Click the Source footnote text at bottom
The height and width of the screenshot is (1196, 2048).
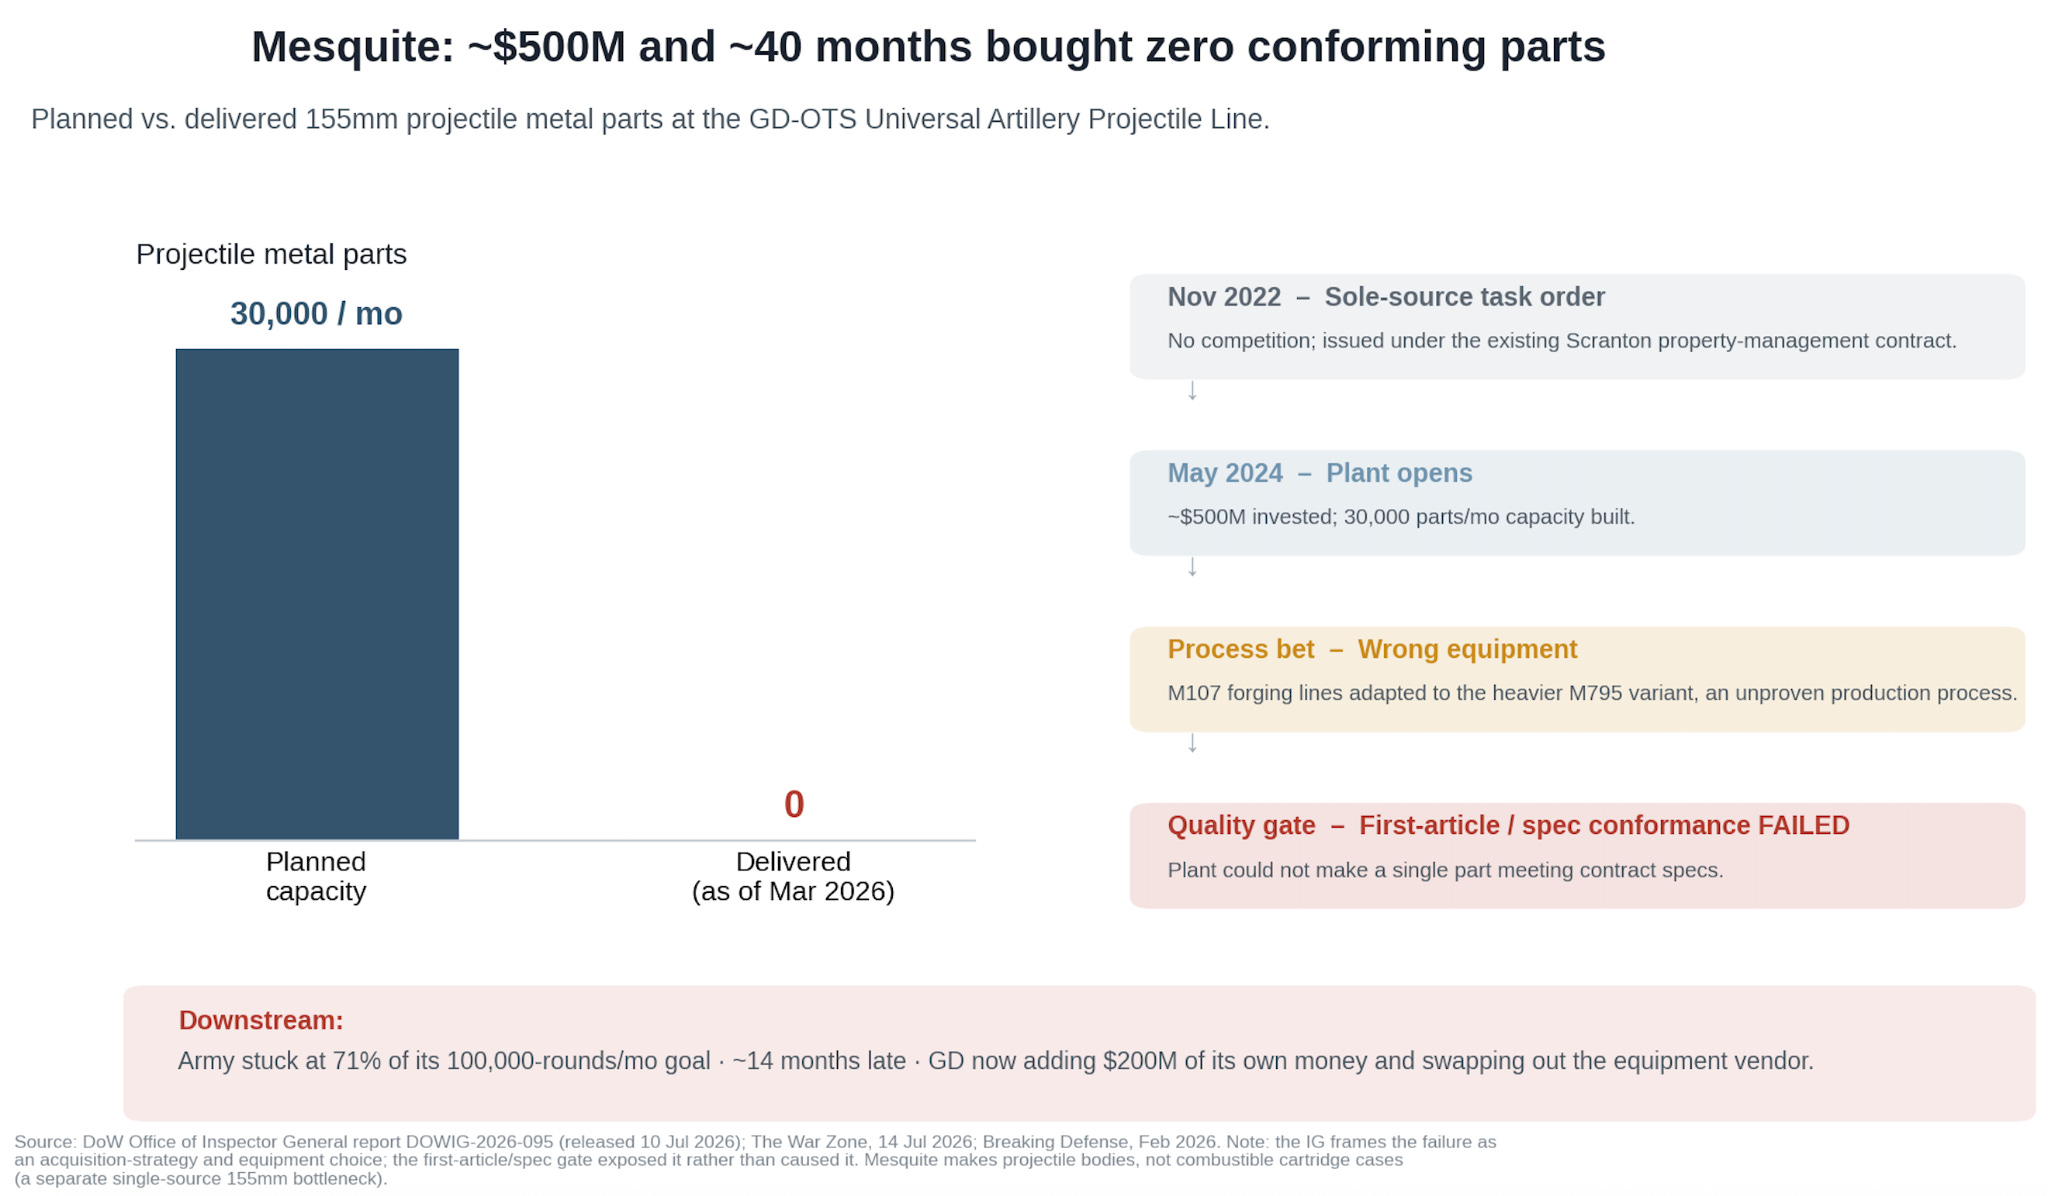(x=755, y=1160)
